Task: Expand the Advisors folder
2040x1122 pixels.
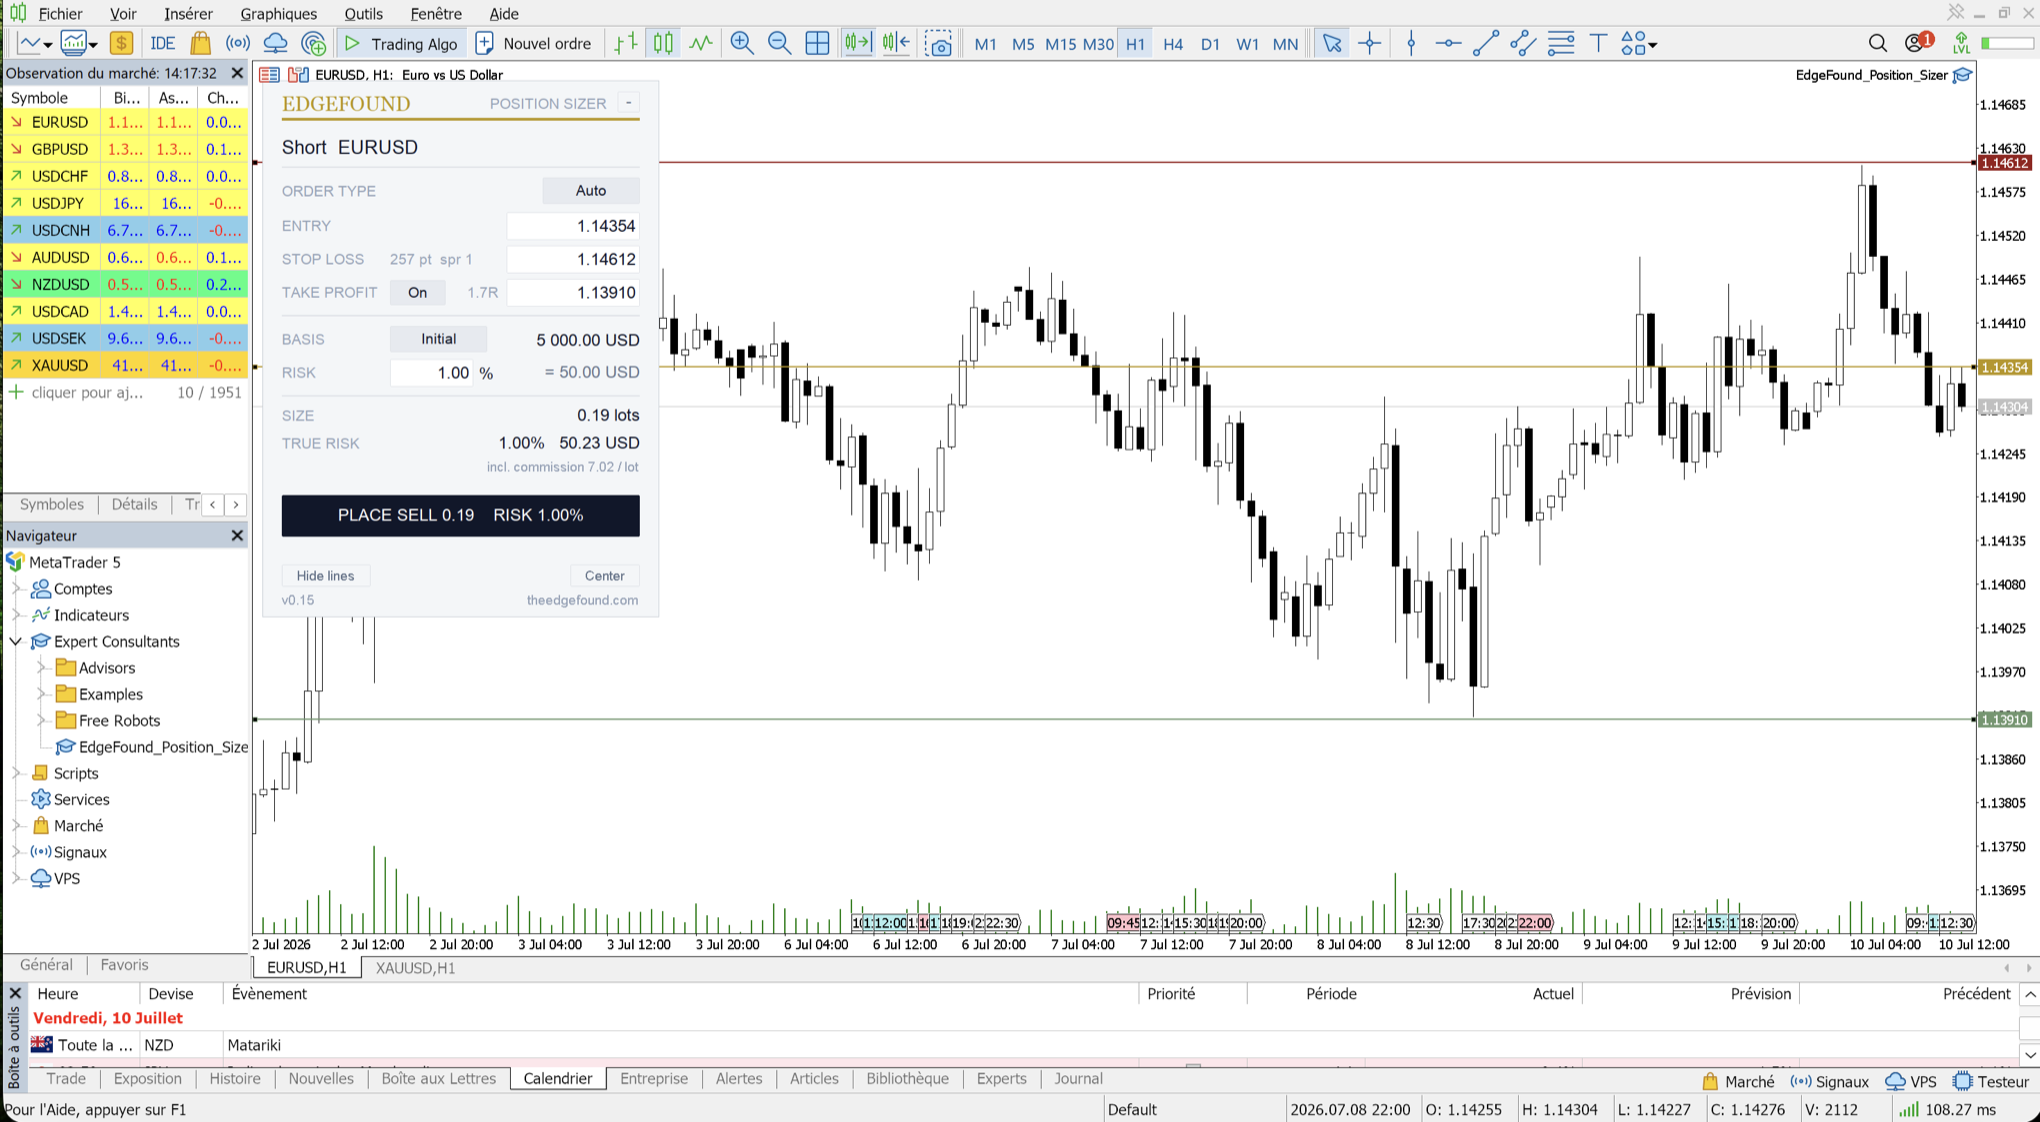Action: click(41, 667)
